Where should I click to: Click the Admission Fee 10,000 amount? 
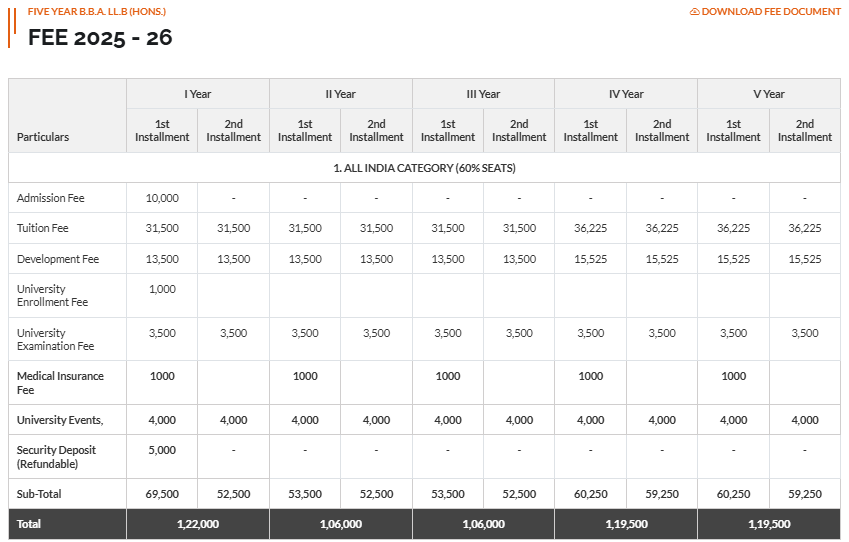(x=162, y=198)
